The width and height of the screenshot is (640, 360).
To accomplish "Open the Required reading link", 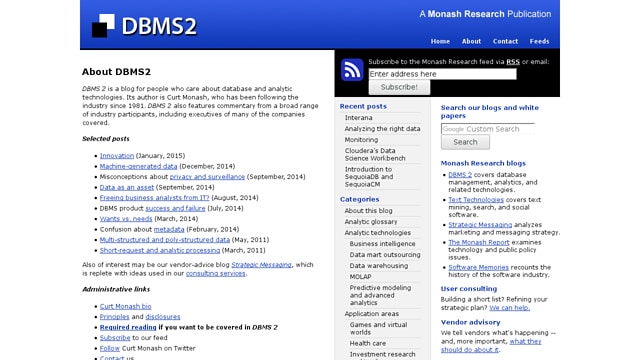I will pos(128,327).
